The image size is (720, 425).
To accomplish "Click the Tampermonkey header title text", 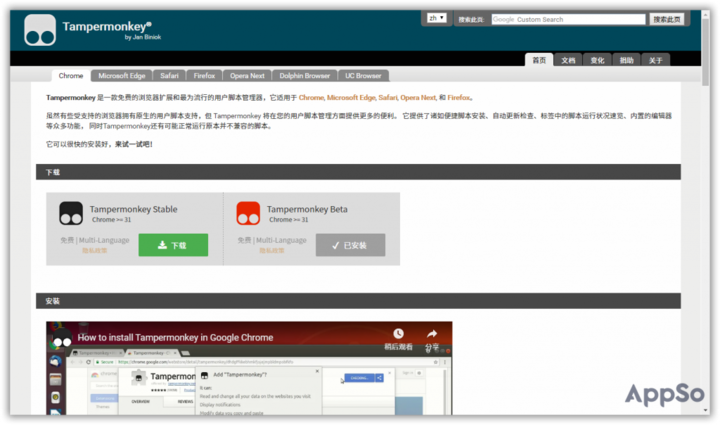I will pos(107,26).
